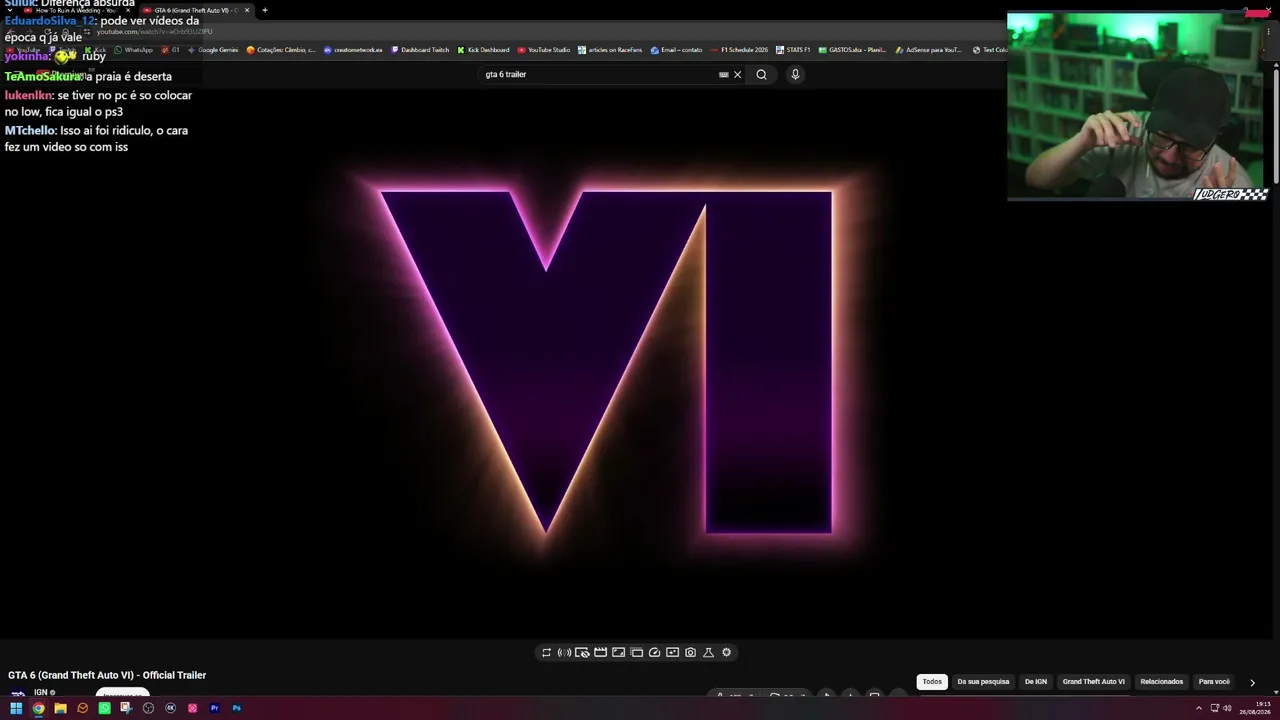Select the 'De IGN' filter chip

1036,682
